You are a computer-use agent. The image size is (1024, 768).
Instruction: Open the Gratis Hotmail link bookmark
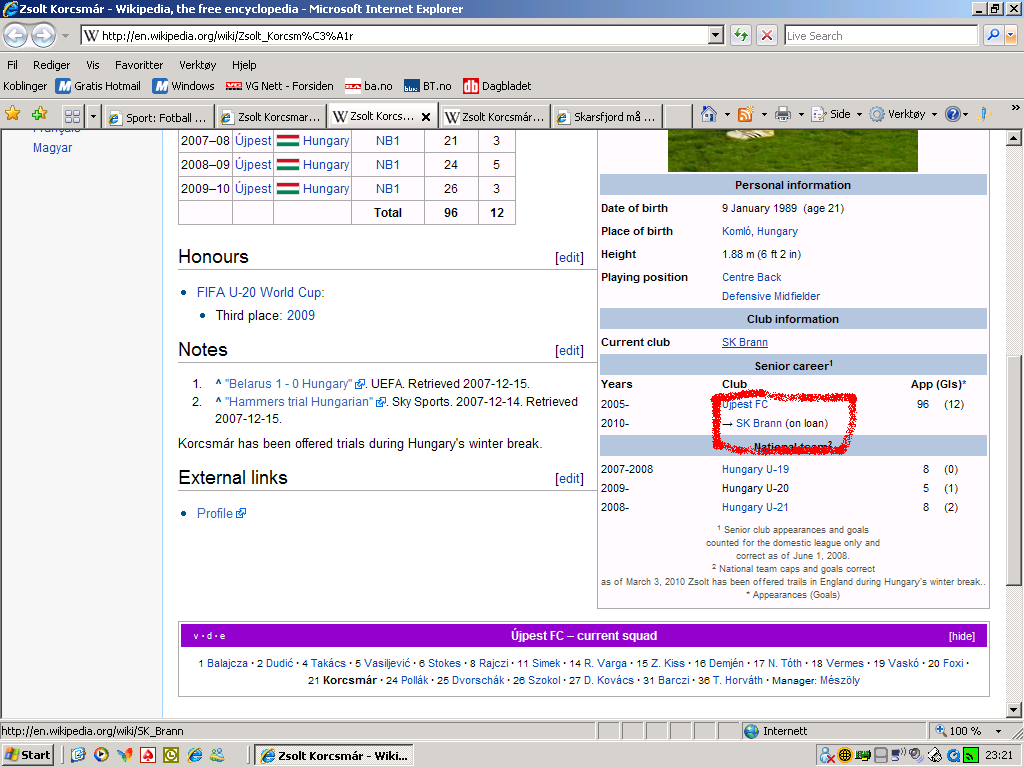pos(98,86)
